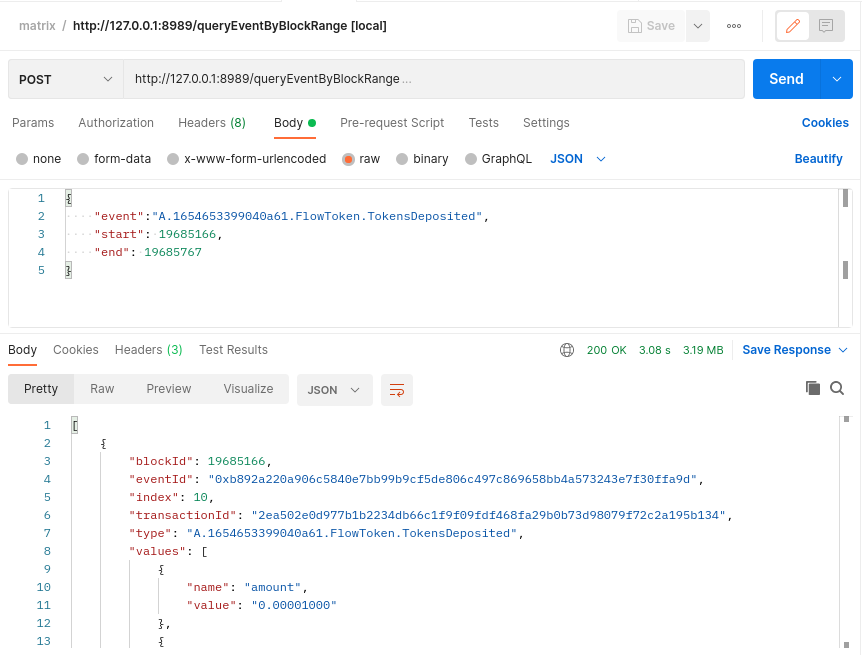This screenshot has width=862, height=655.
Task: Select the request Body tab
Action: point(295,123)
